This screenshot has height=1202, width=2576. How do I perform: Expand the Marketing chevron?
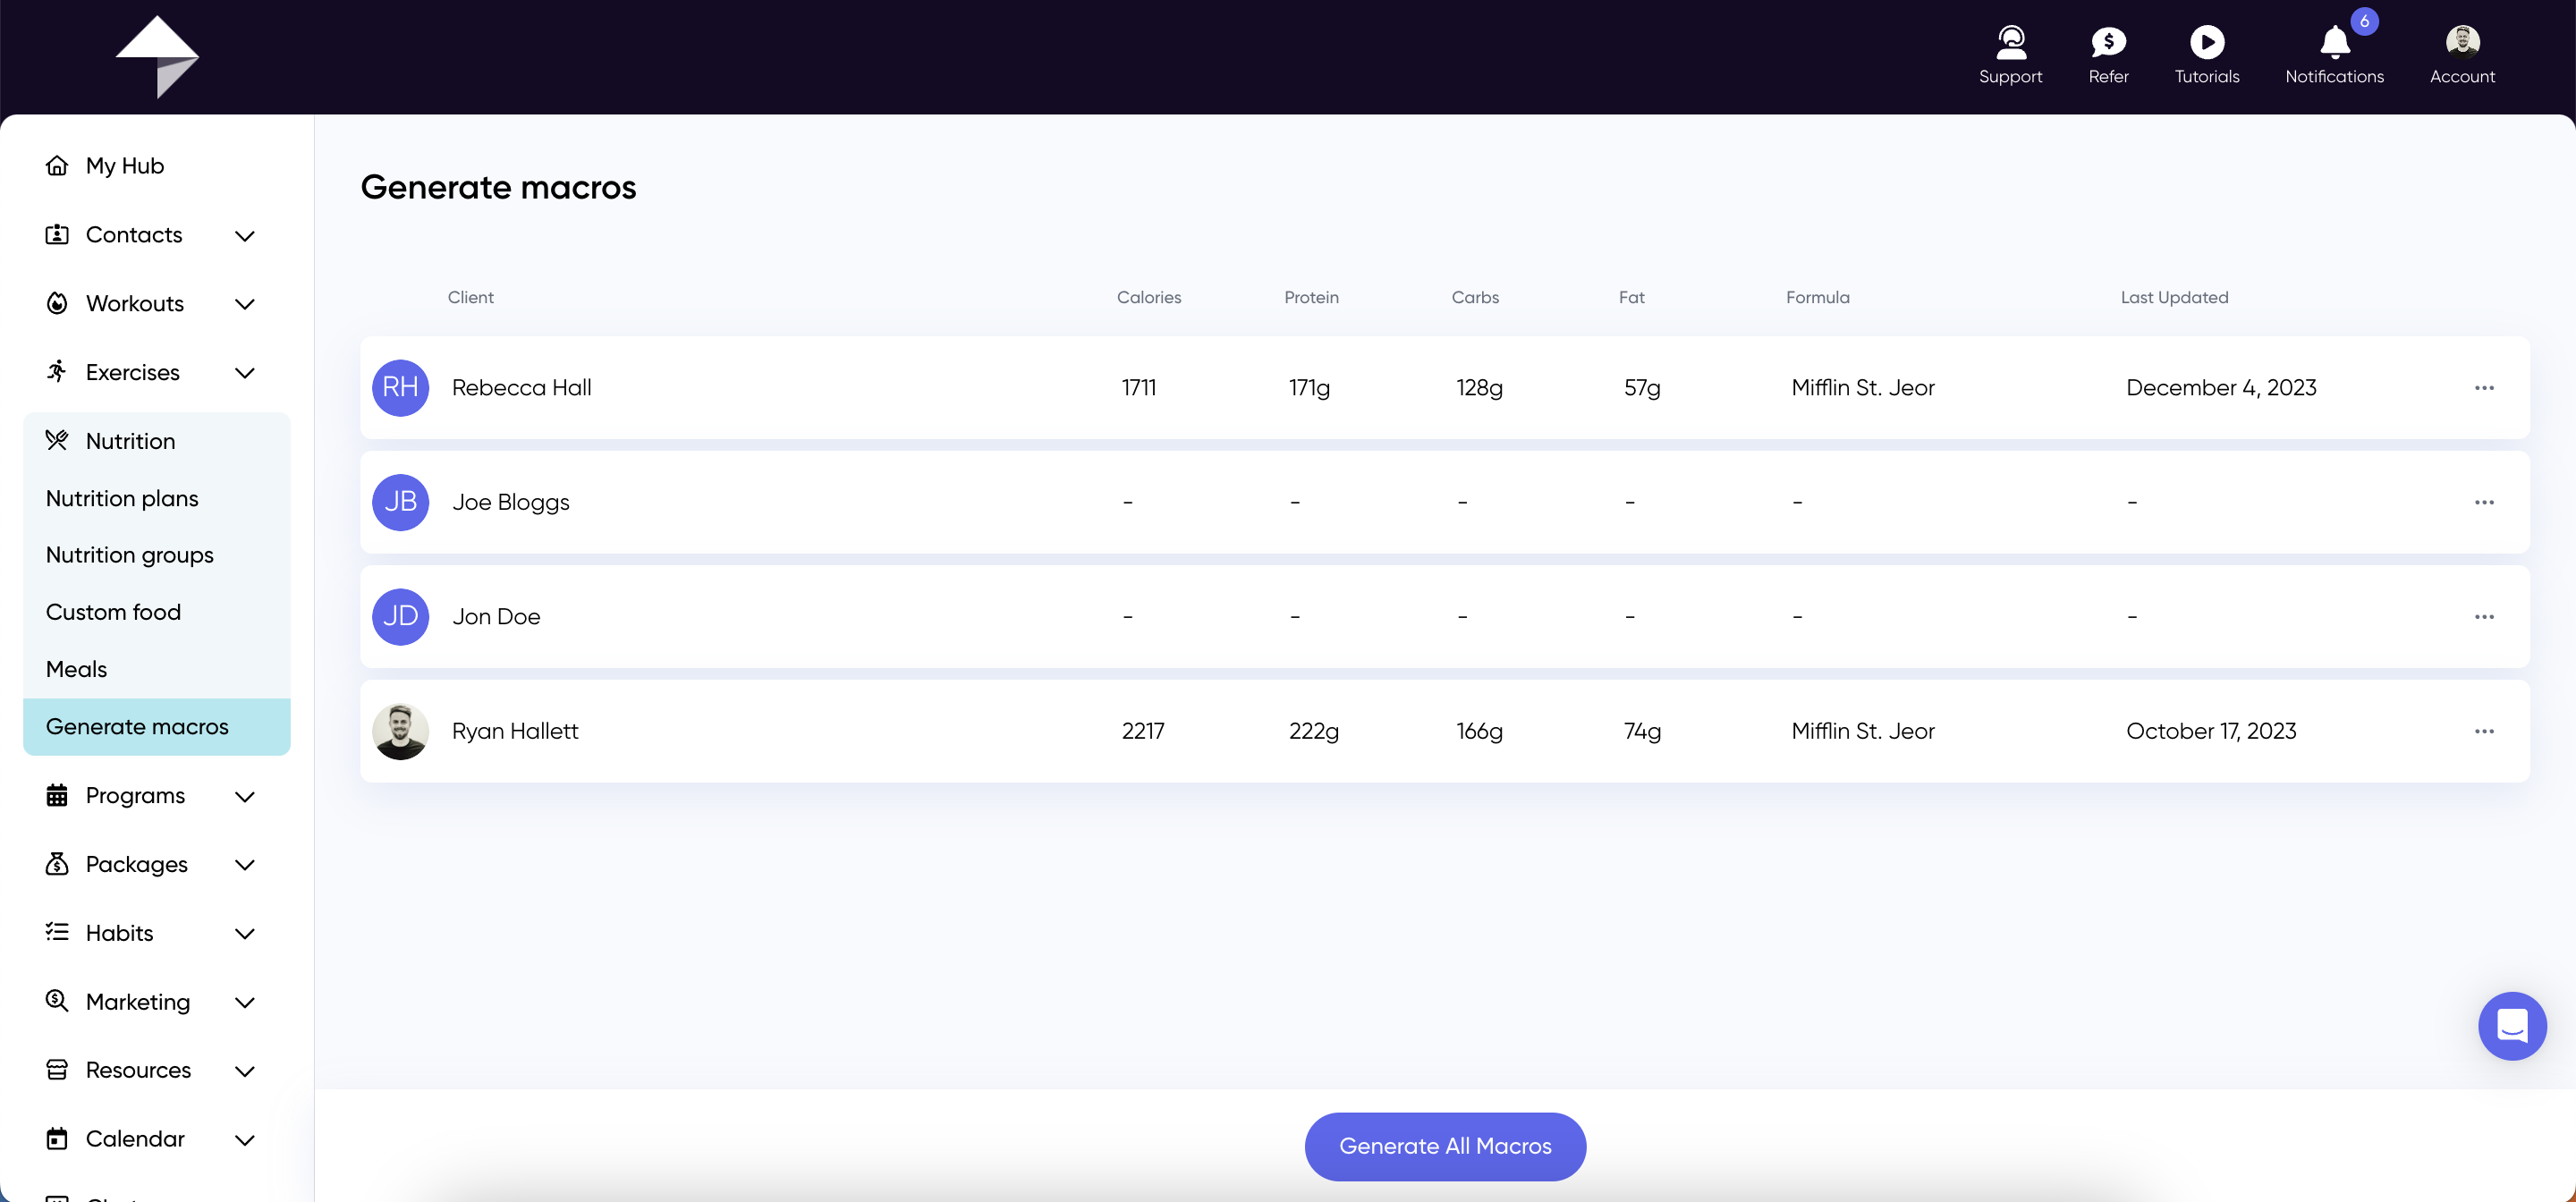click(244, 1002)
